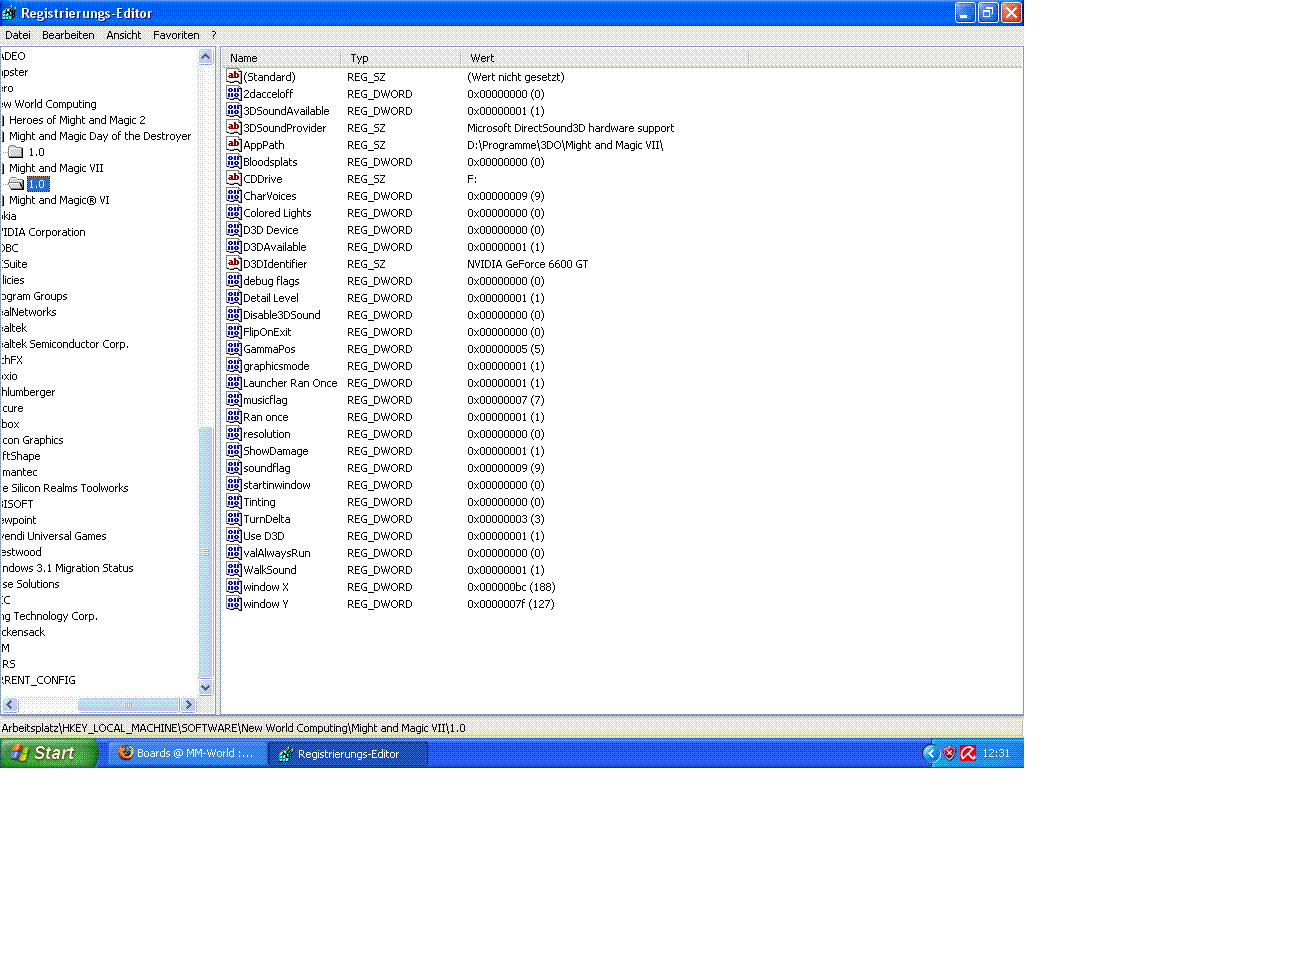This screenshot has width=1296, height=972.
Task: Click the DWORD icon for graphicsmode
Action: [234, 365]
